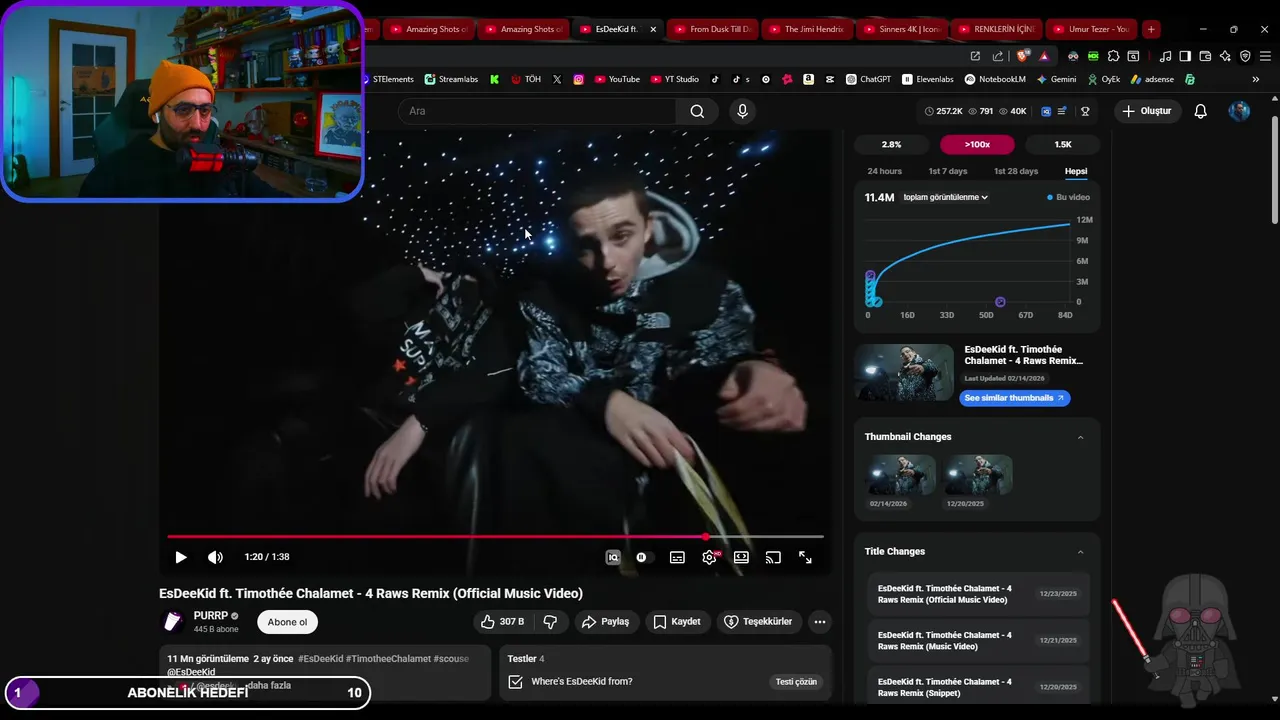Open thumbnail dated 12/20/2025 in changes
Image resolution: width=1280 pixels, height=720 pixels.
[x=979, y=475]
